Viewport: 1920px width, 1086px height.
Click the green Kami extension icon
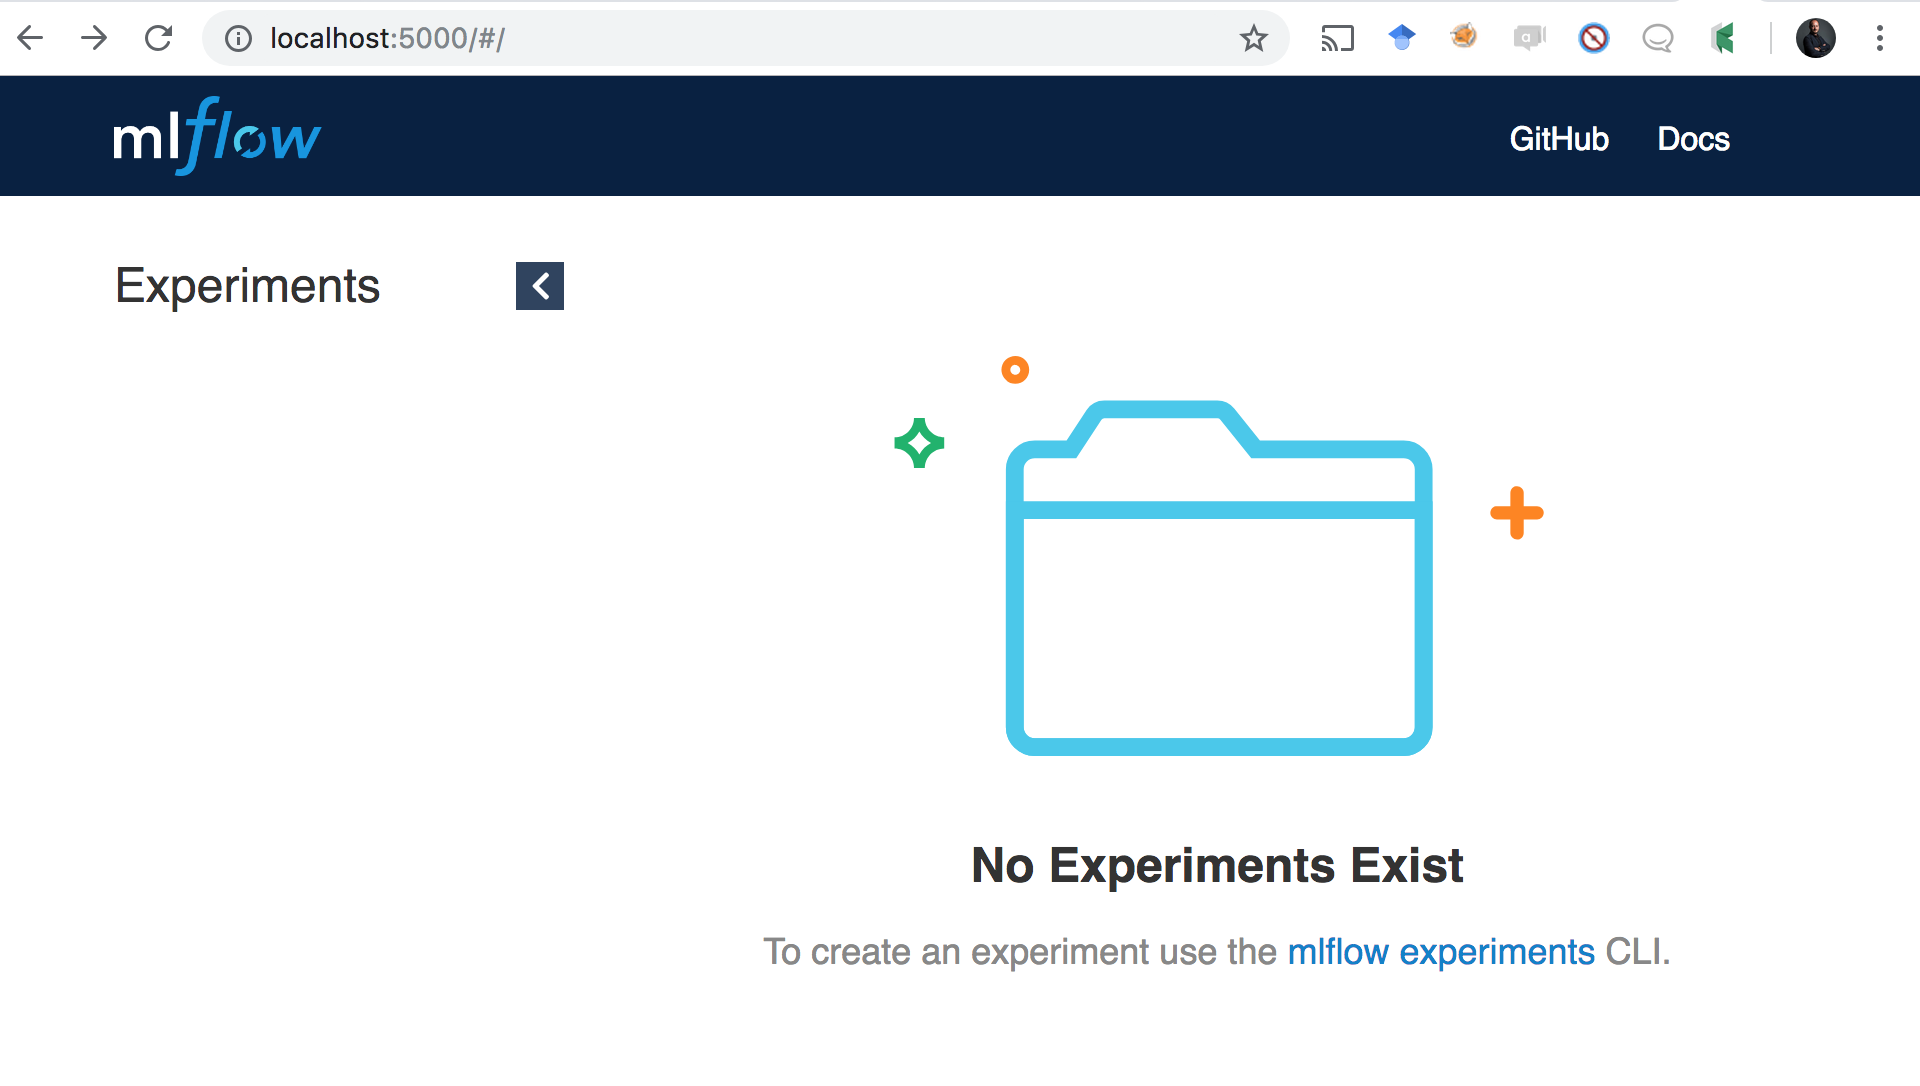coord(1722,38)
